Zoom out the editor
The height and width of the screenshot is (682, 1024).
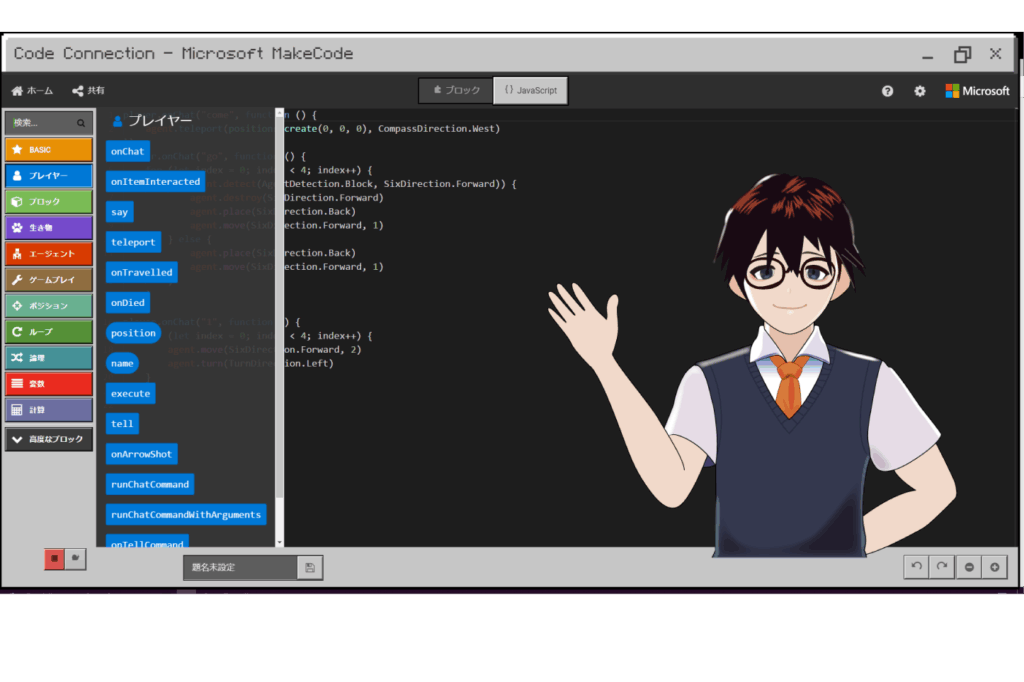(x=969, y=567)
